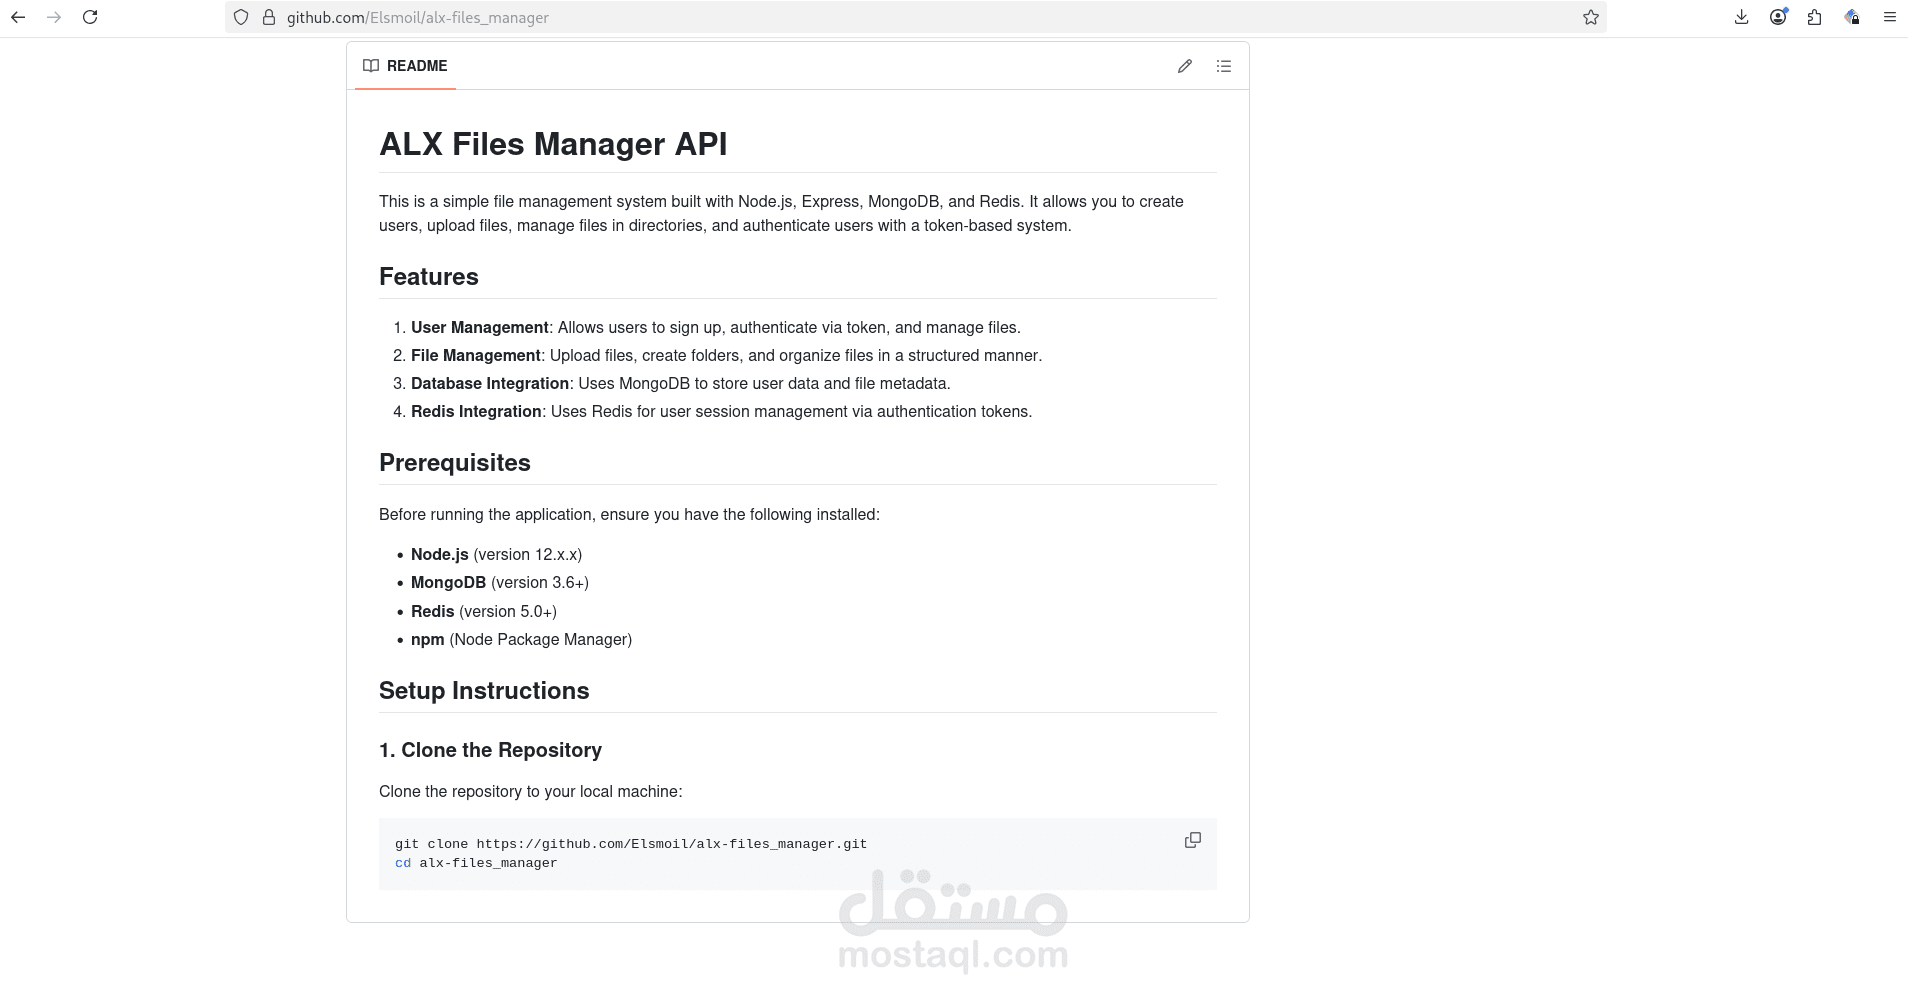1908x995 pixels.
Task: Open the README outline headings icon
Action: coord(1223,65)
